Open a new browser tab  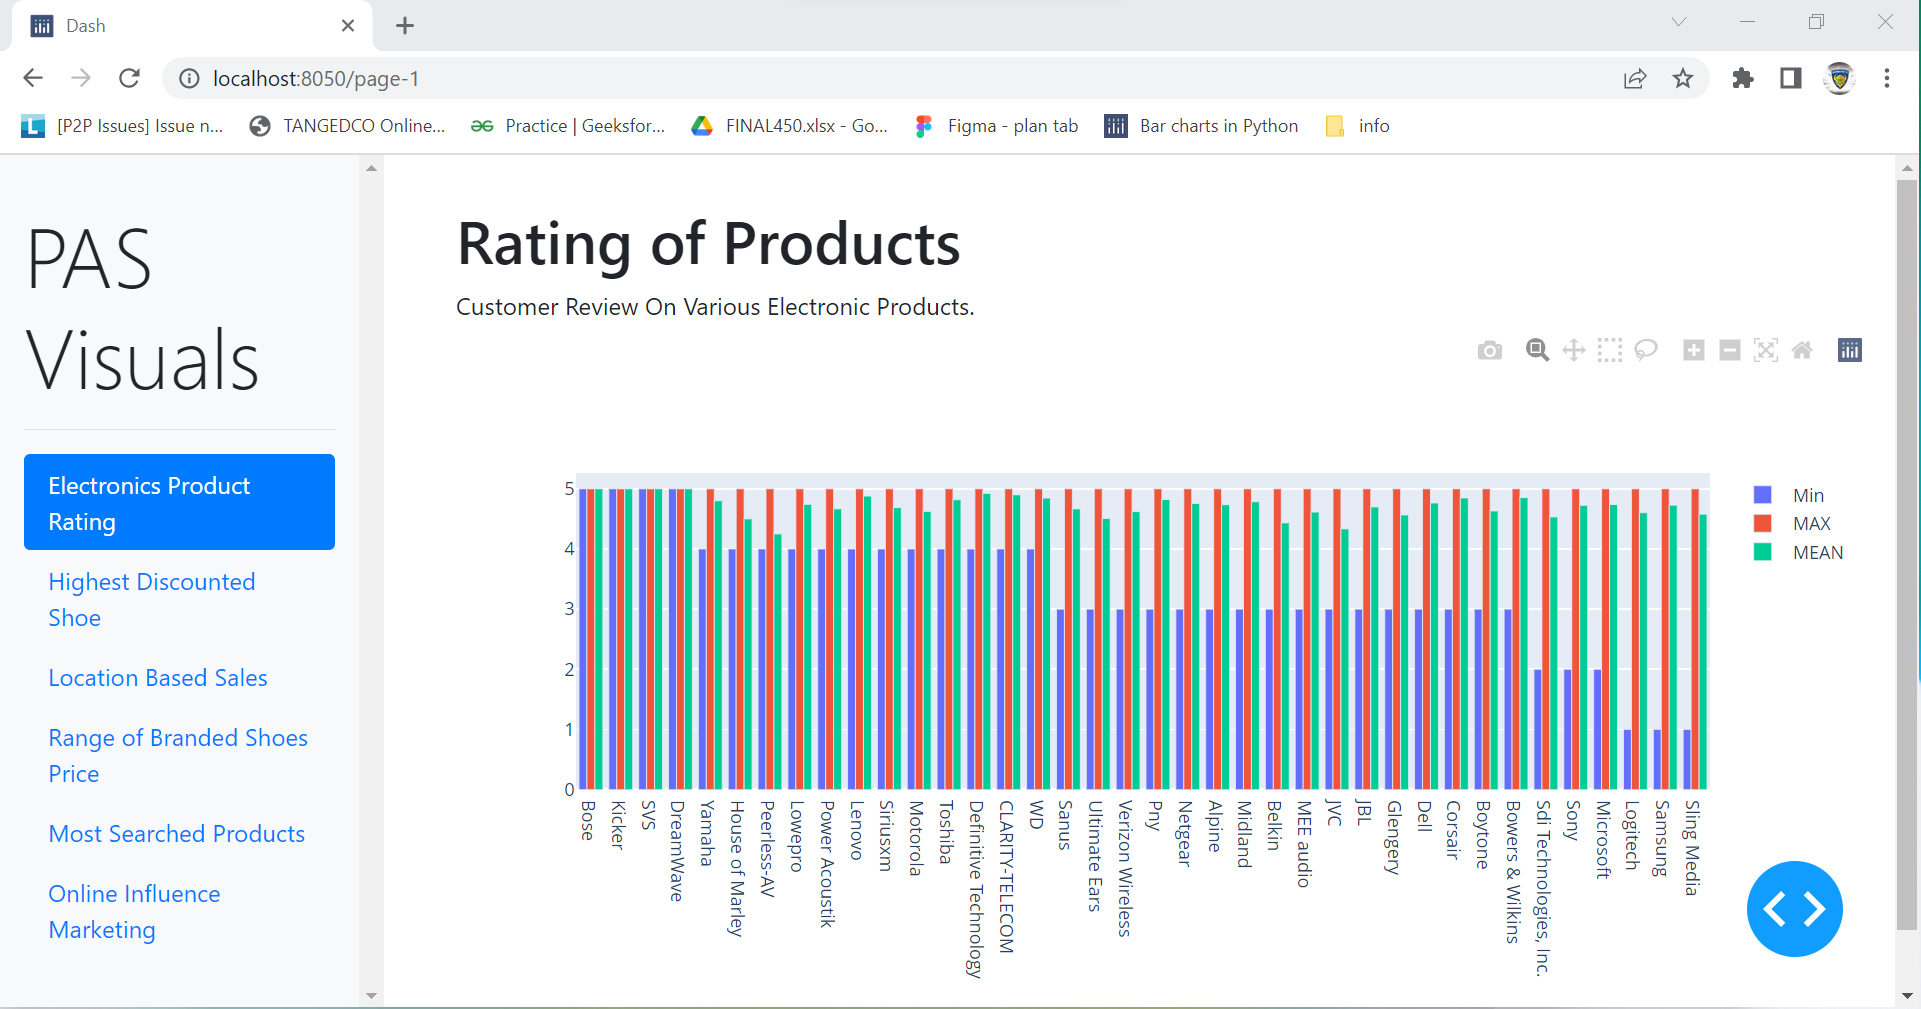(x=405, y=26)
